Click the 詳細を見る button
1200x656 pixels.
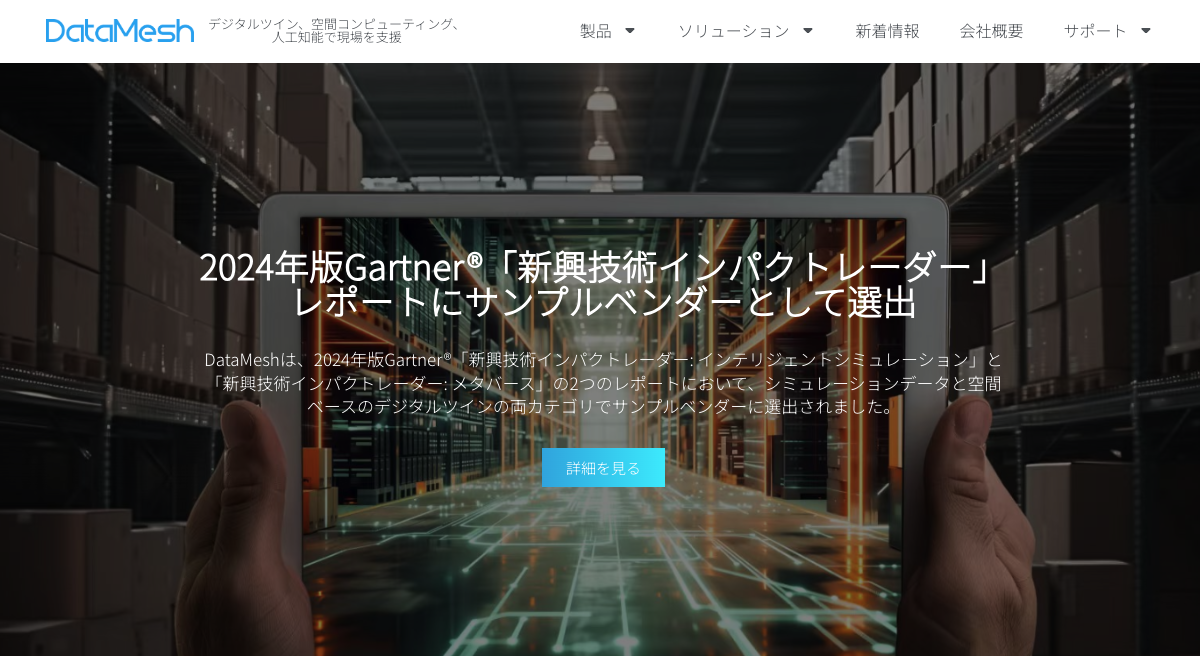tap(603, 467)
